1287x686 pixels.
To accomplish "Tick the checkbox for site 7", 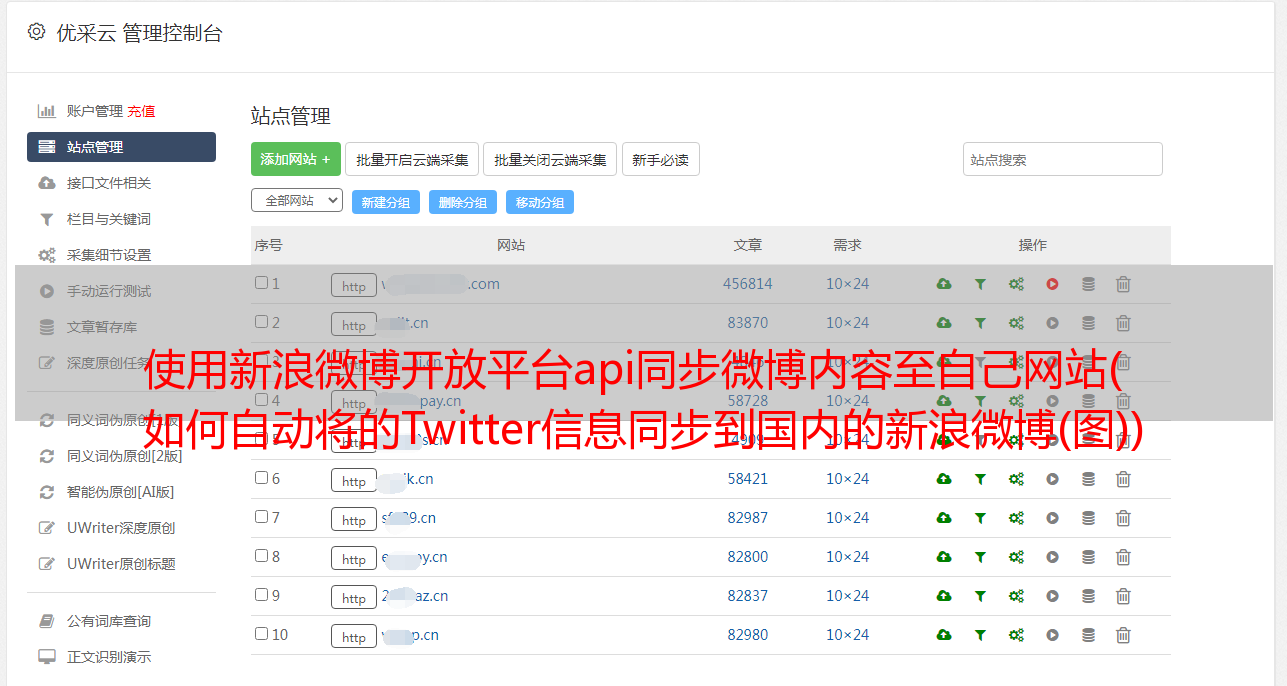I will [261, 517].
